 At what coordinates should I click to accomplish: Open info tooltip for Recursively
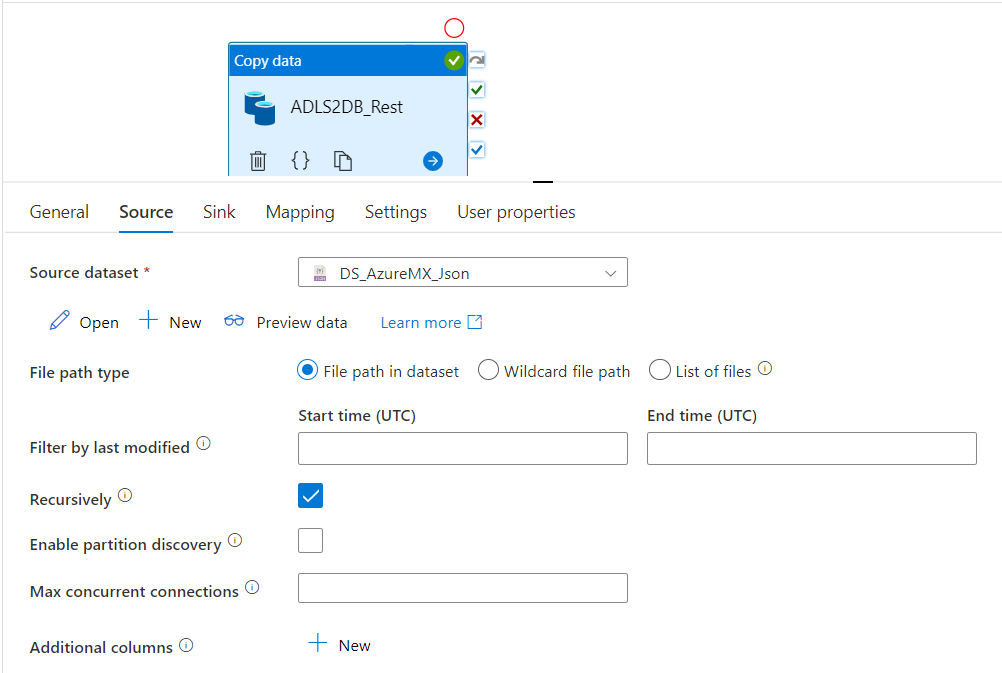coord(125,495)
